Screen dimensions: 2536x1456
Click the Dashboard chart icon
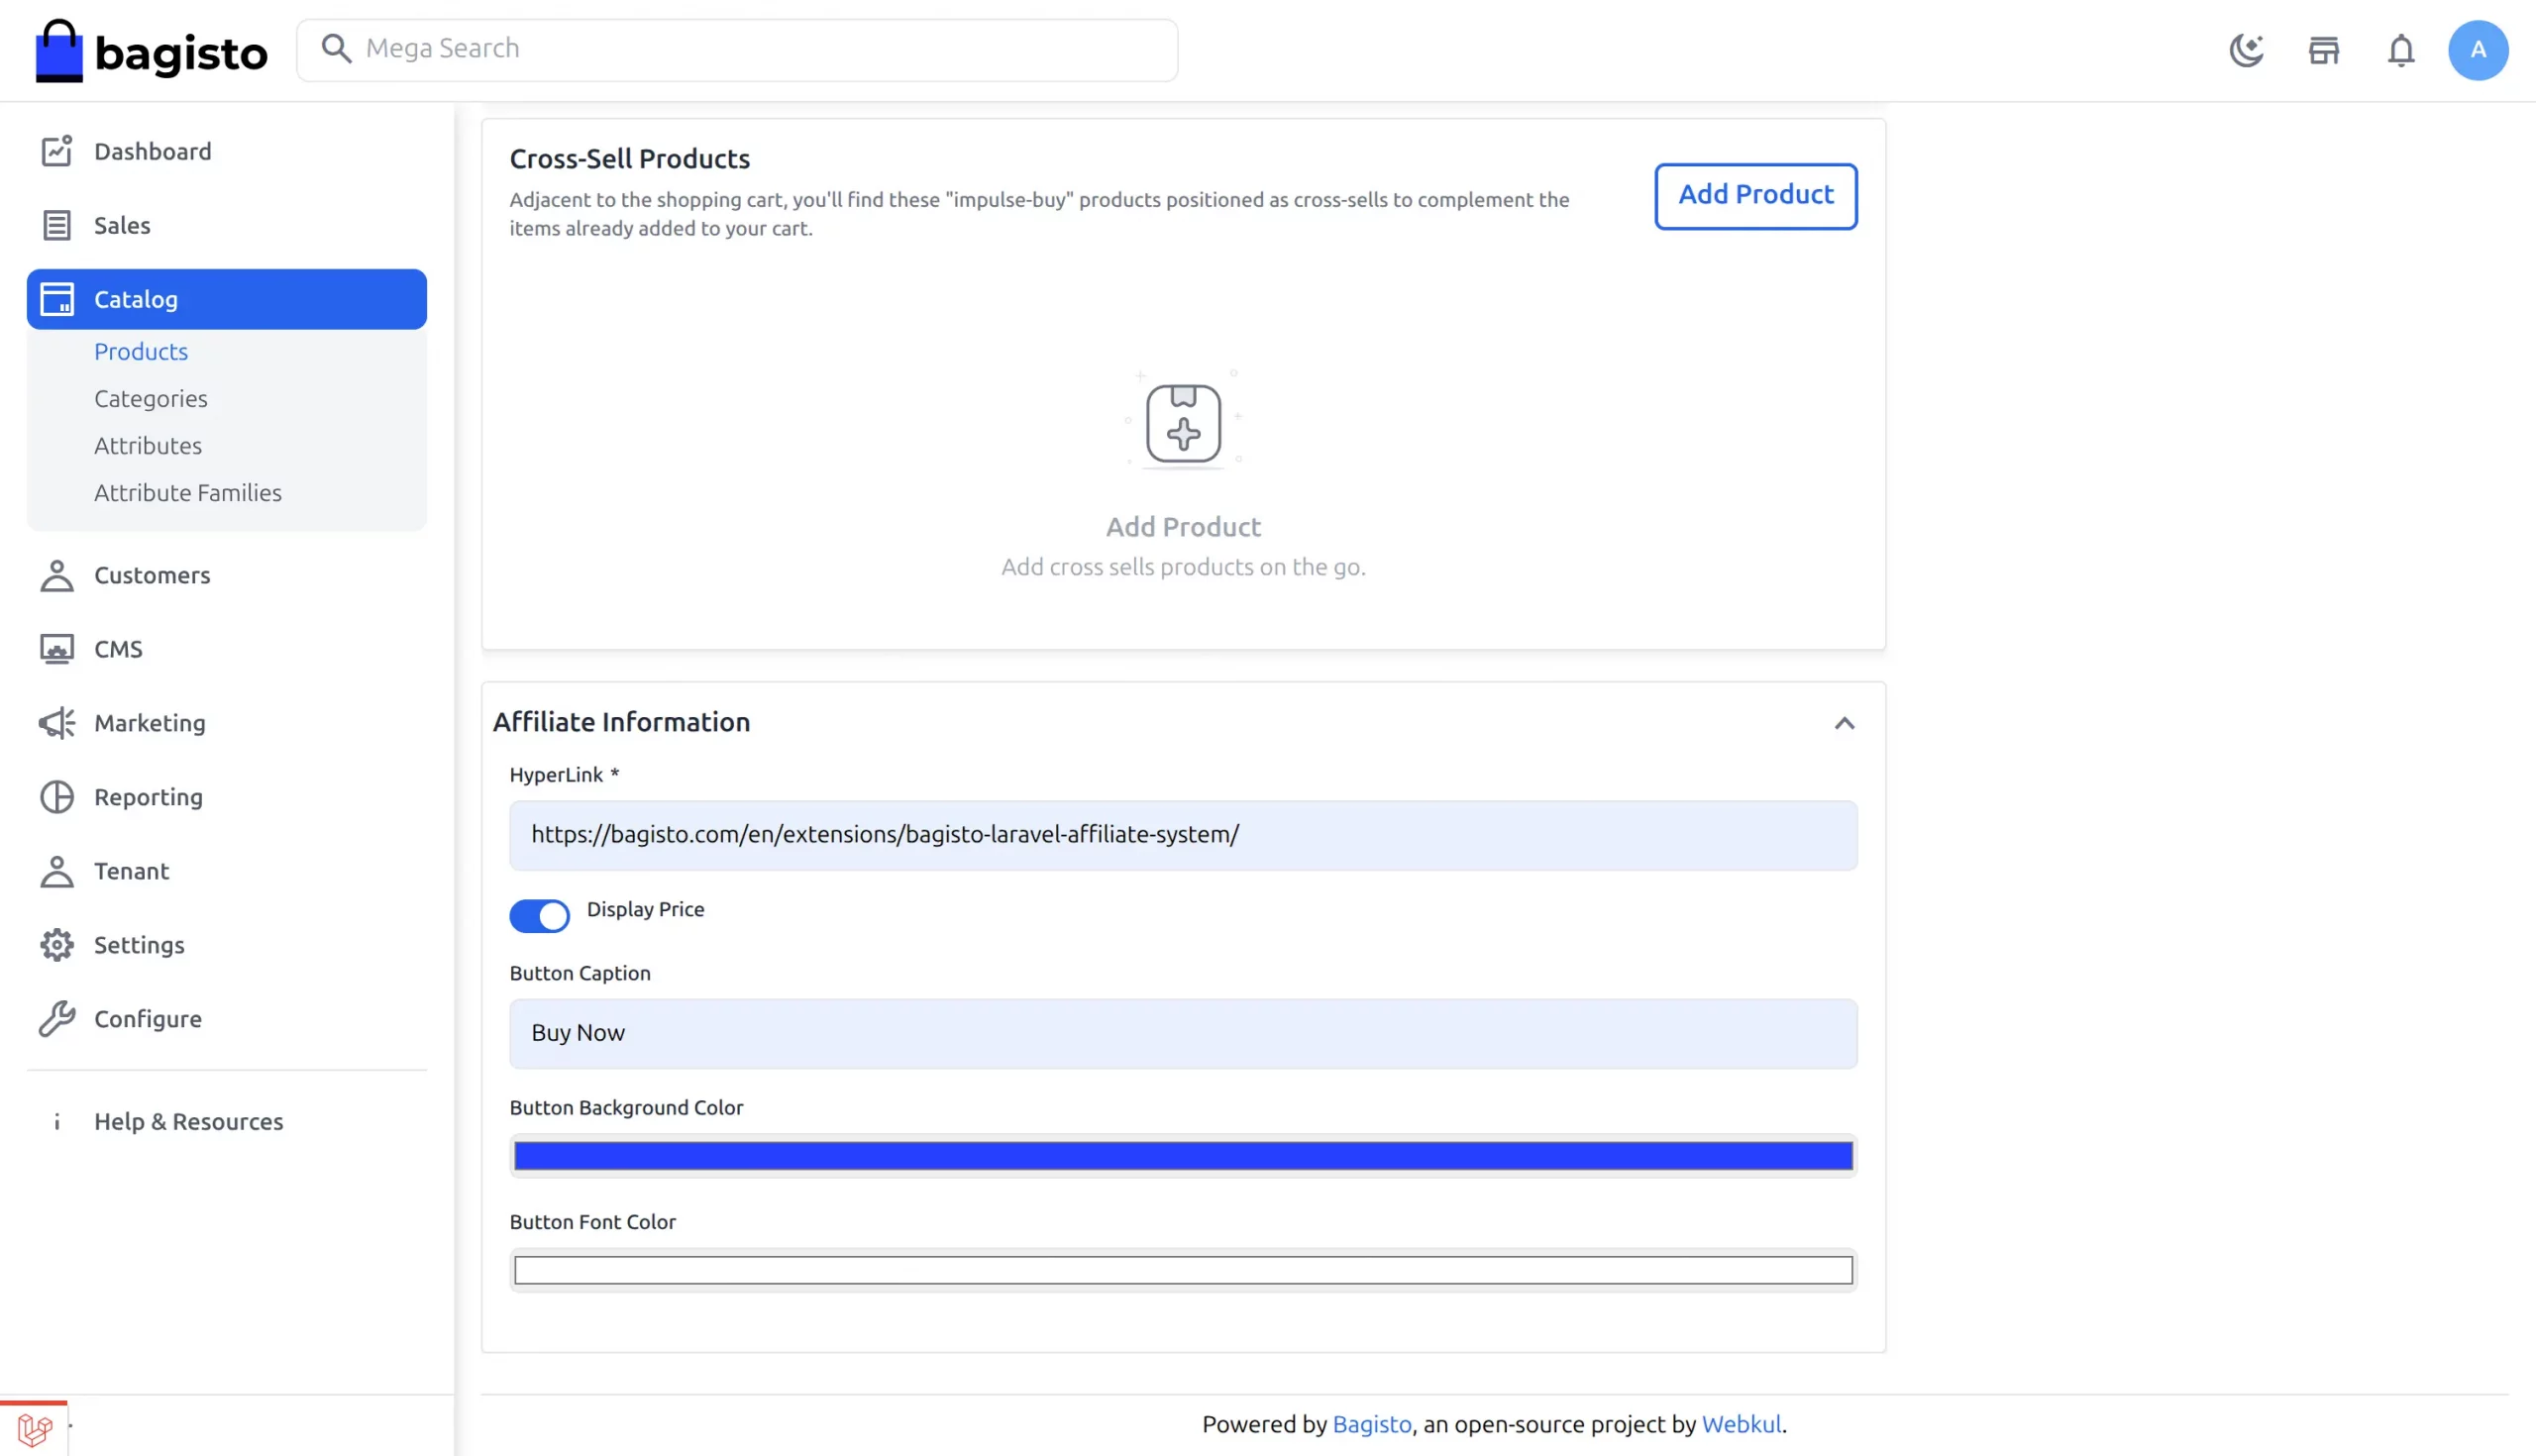[x=57, y=151]
